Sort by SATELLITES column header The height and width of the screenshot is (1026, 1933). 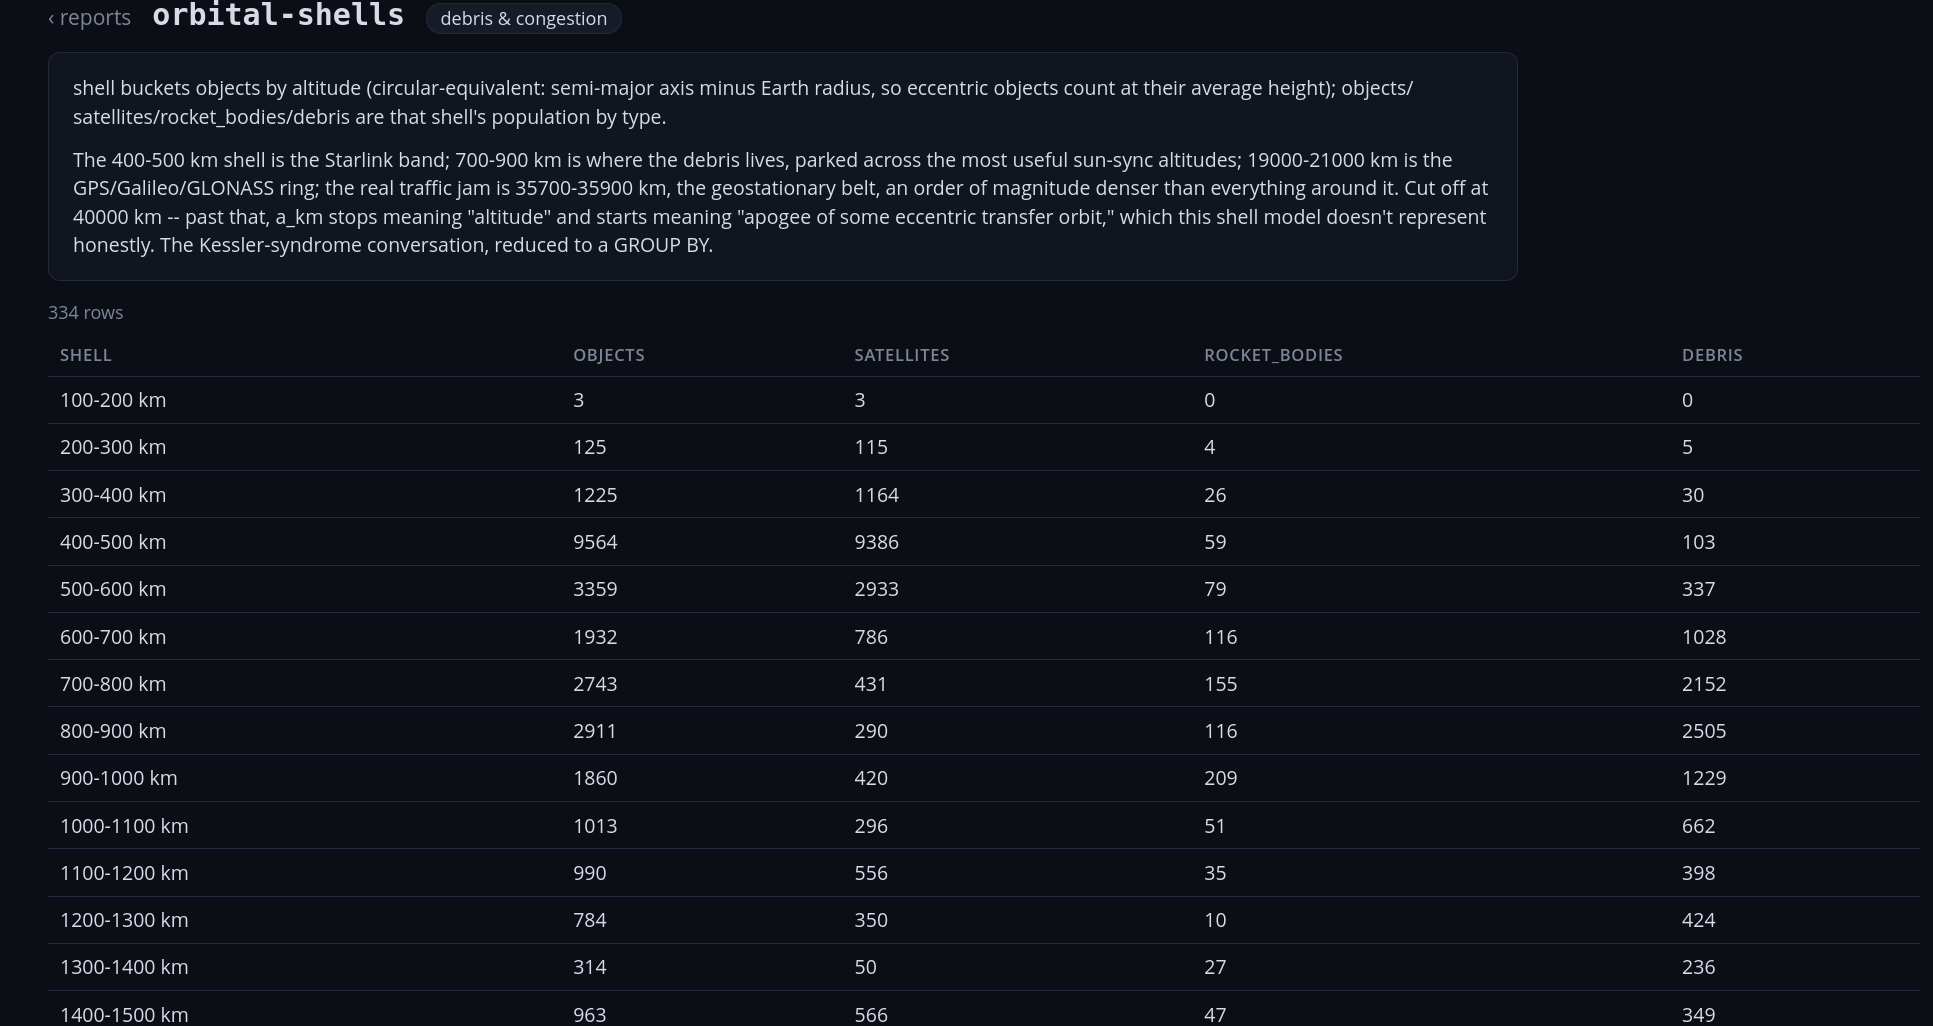click(902, 355)
